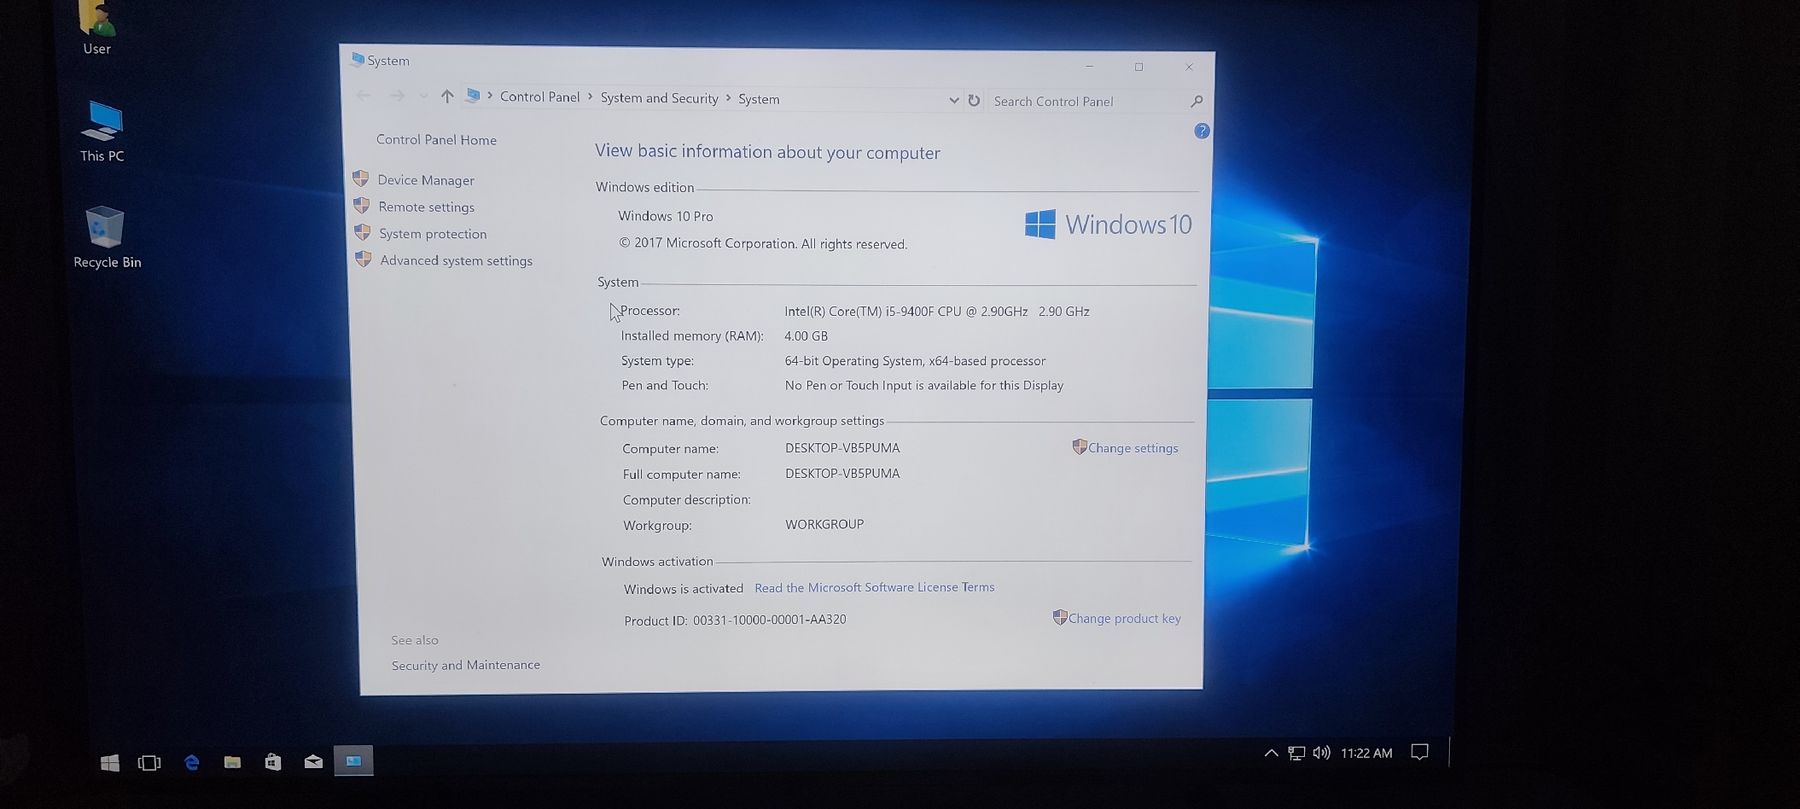The height and width of the screenshot is (809, 1800).
Task: Click the clock showing 11:22 AM
Action: pyautogui.click(x=1366, y=753)
